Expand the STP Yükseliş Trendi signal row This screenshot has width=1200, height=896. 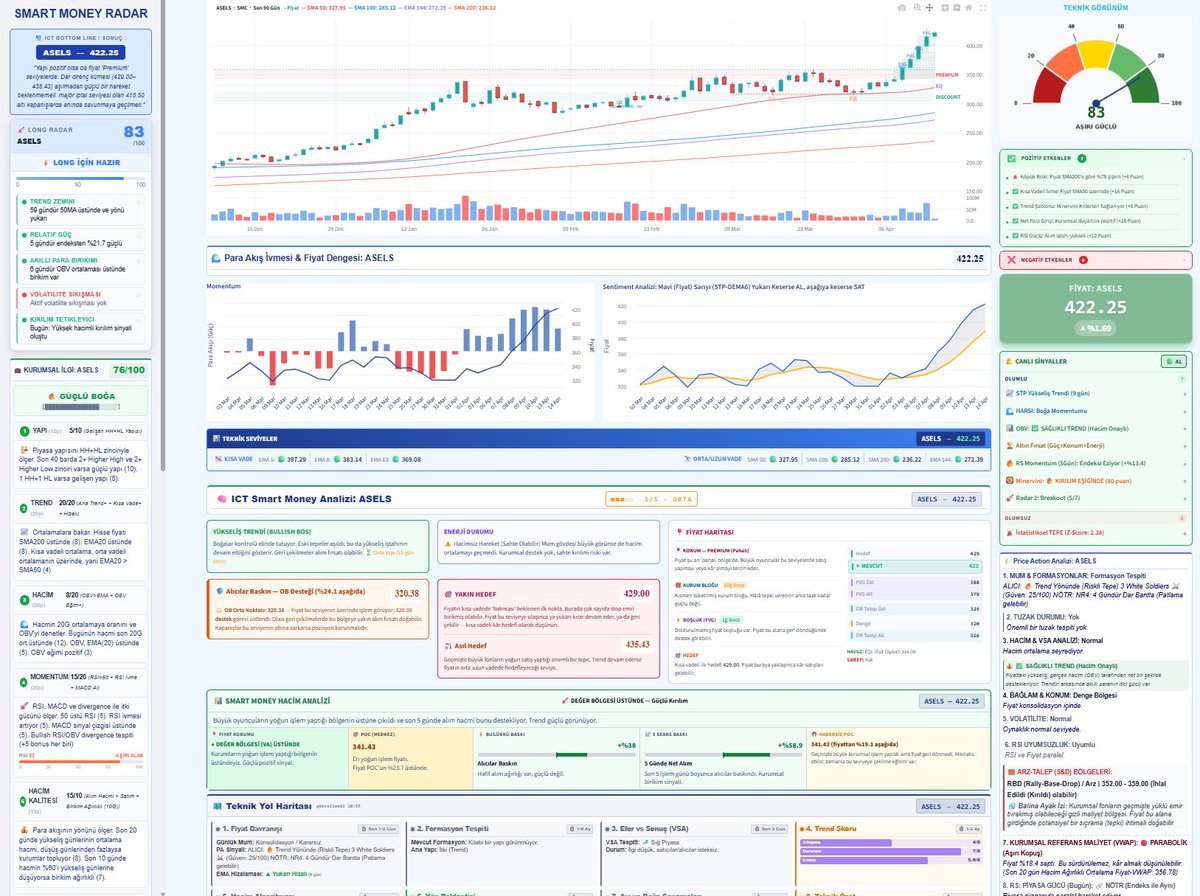click(x=1184, y=394)
